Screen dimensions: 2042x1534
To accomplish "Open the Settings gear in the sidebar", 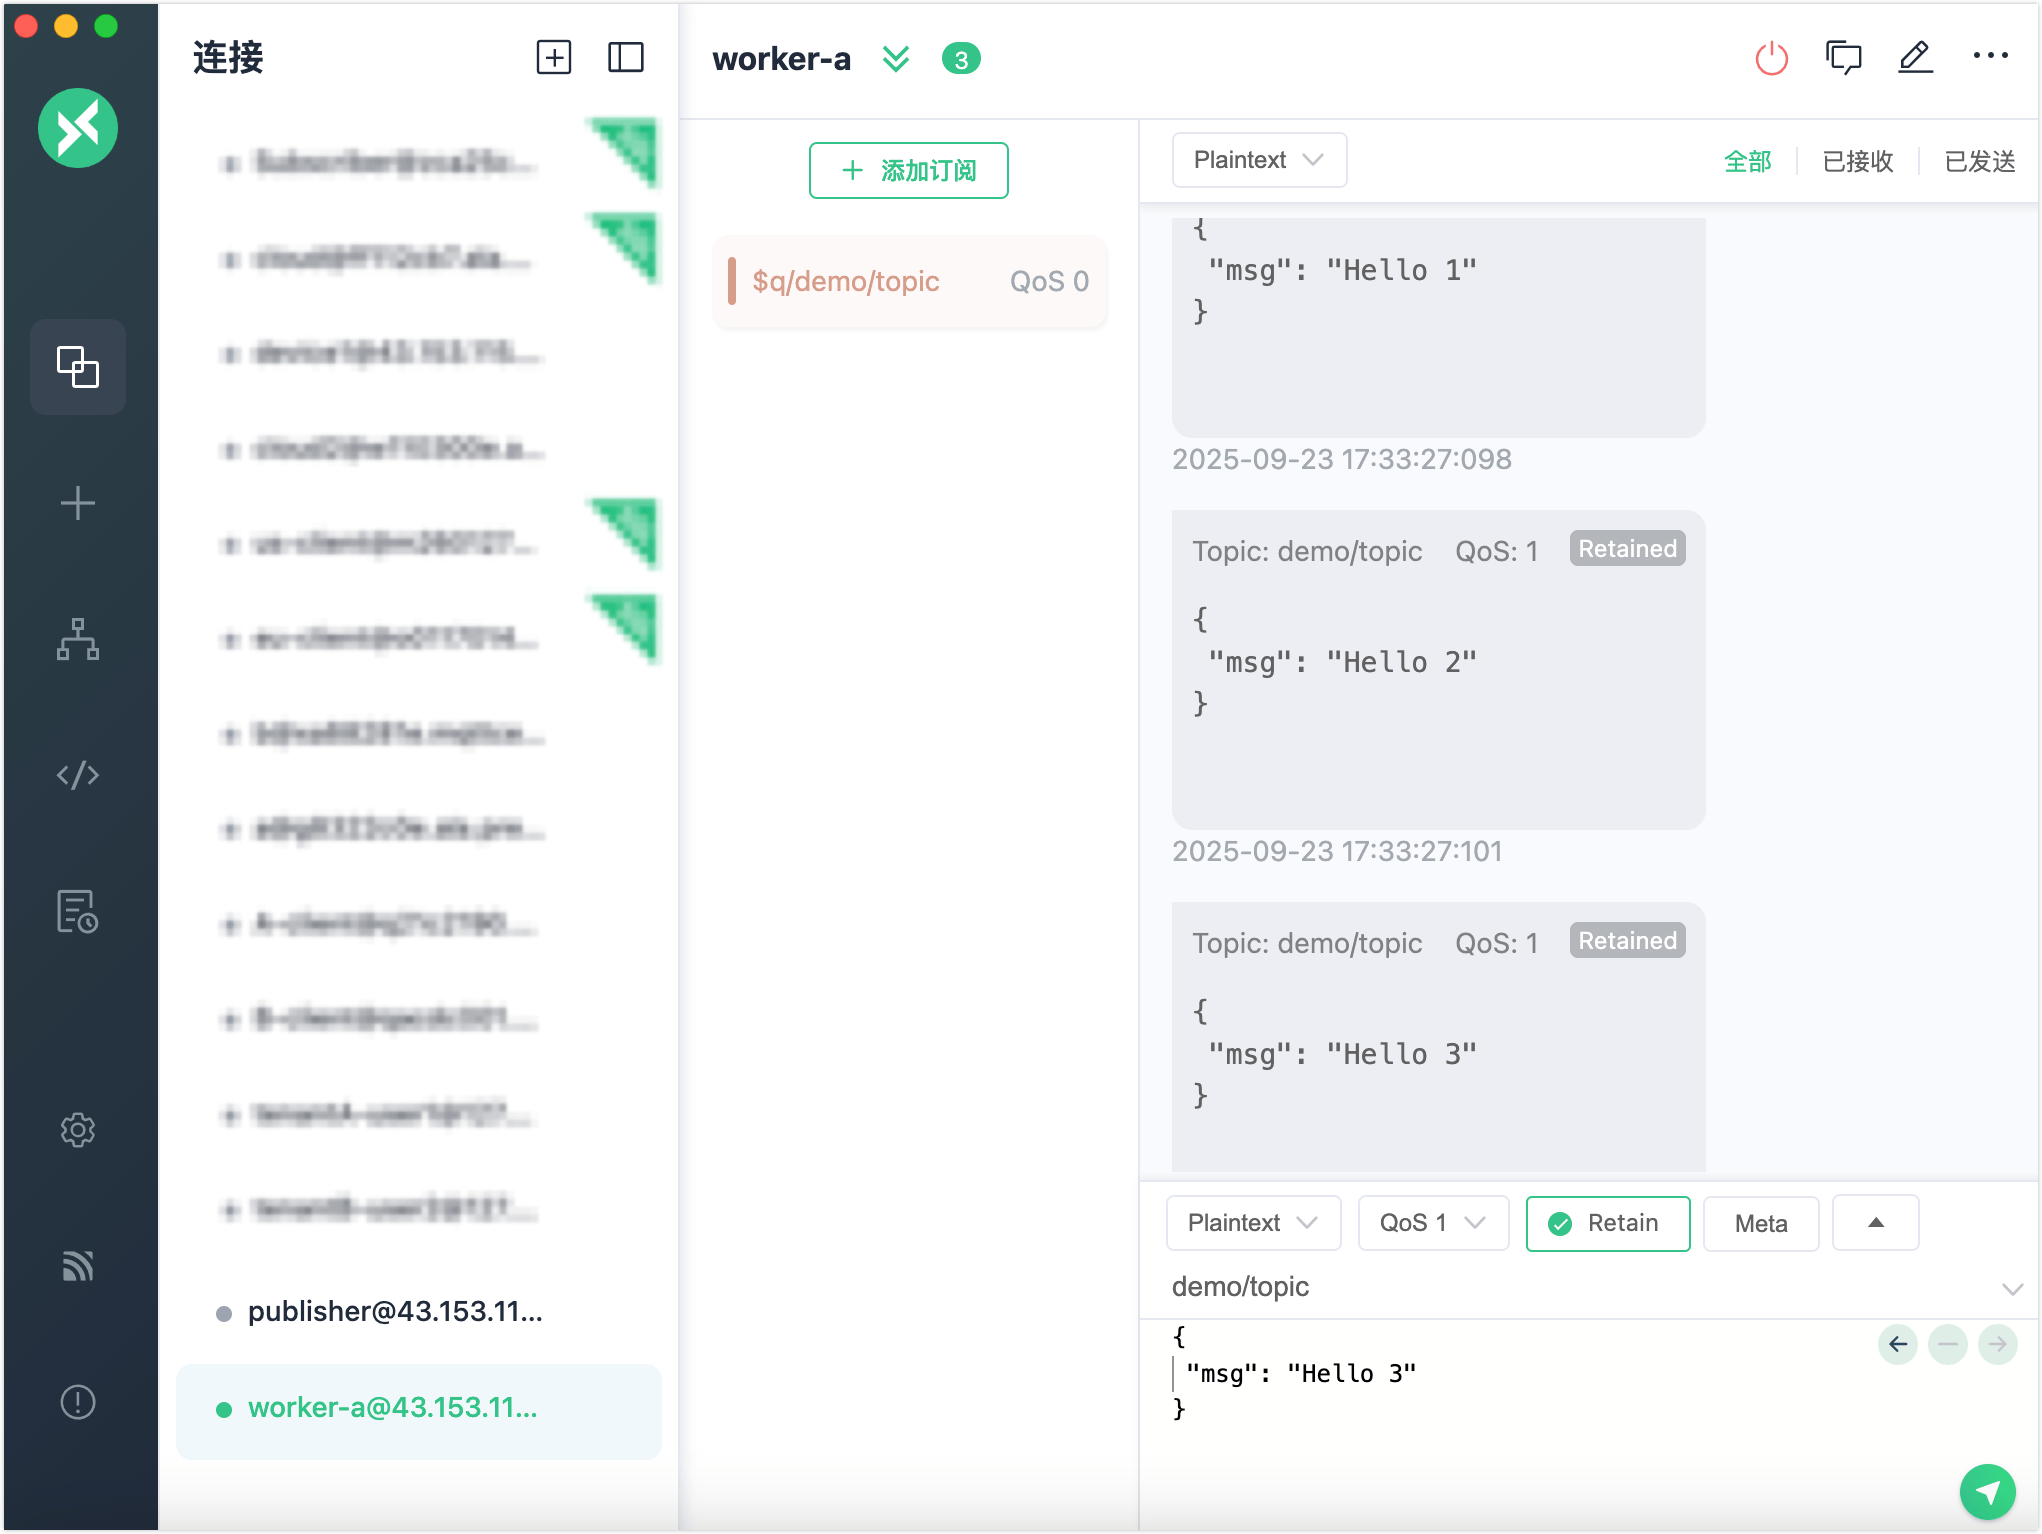I will (78, 1130).
